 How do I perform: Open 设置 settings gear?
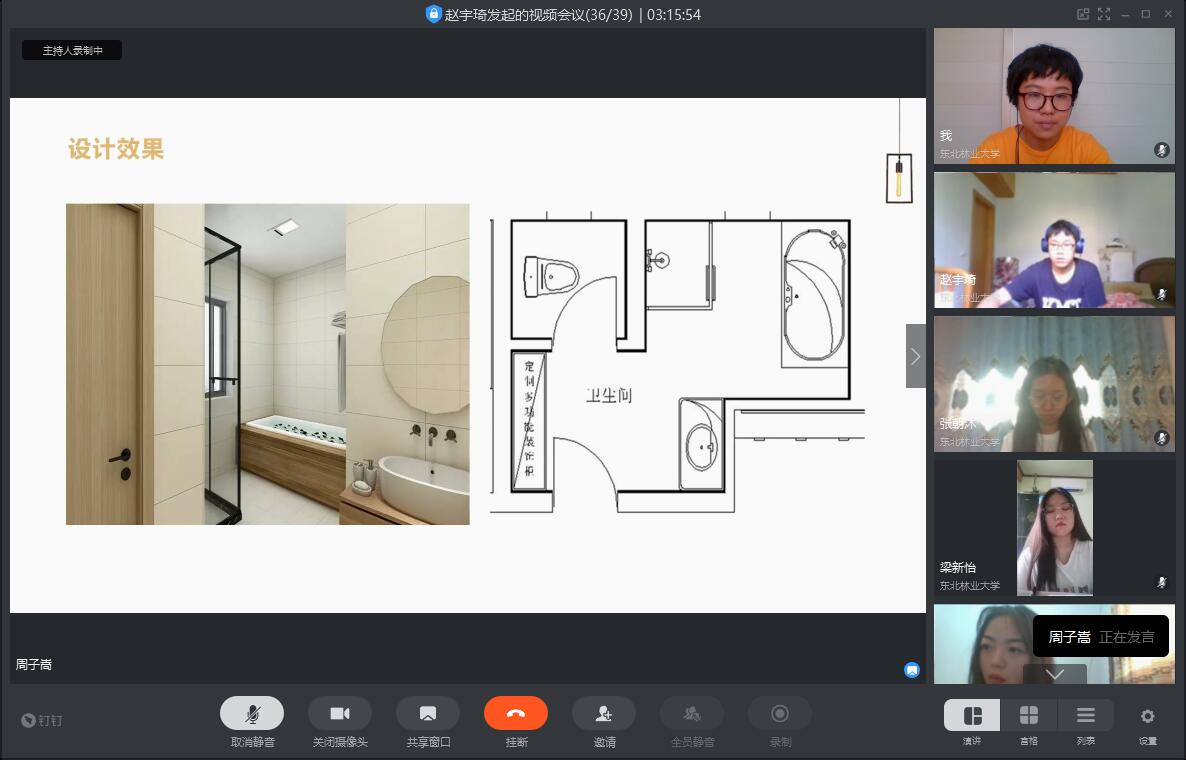pos(1147,717)
